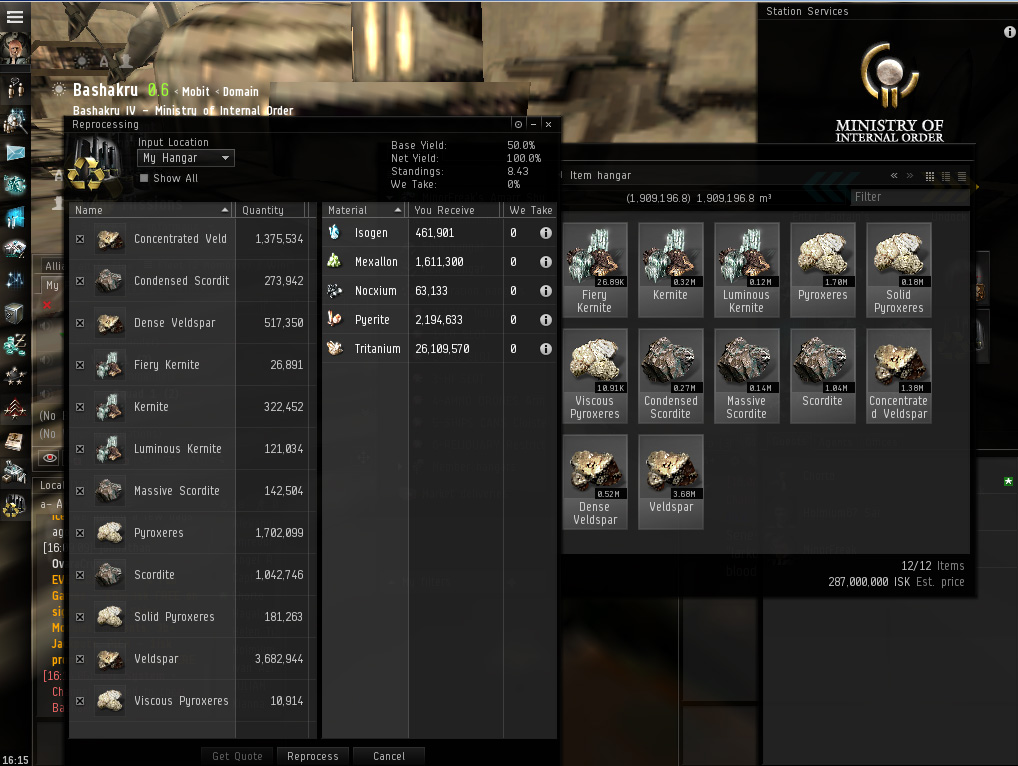Click the sun icon beside Bashakru

(58, 89)
